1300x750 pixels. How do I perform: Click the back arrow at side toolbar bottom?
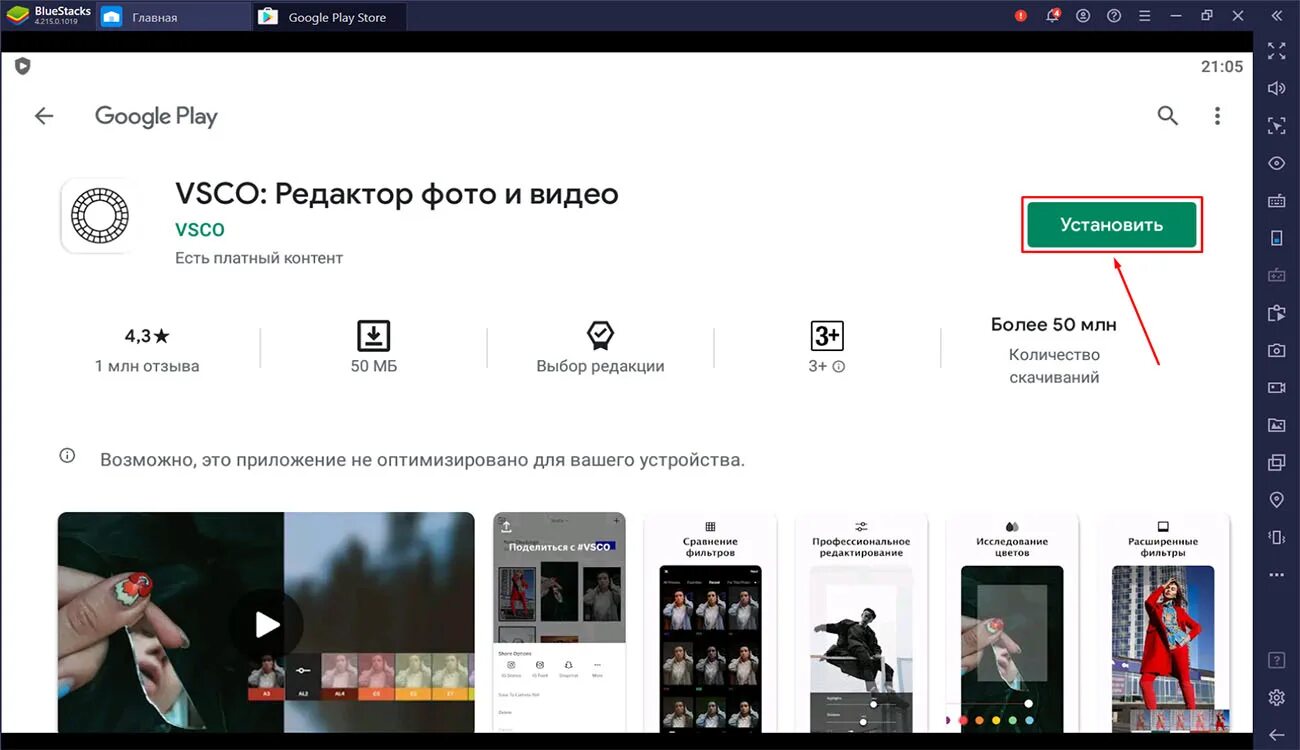tap(1276, 734)
